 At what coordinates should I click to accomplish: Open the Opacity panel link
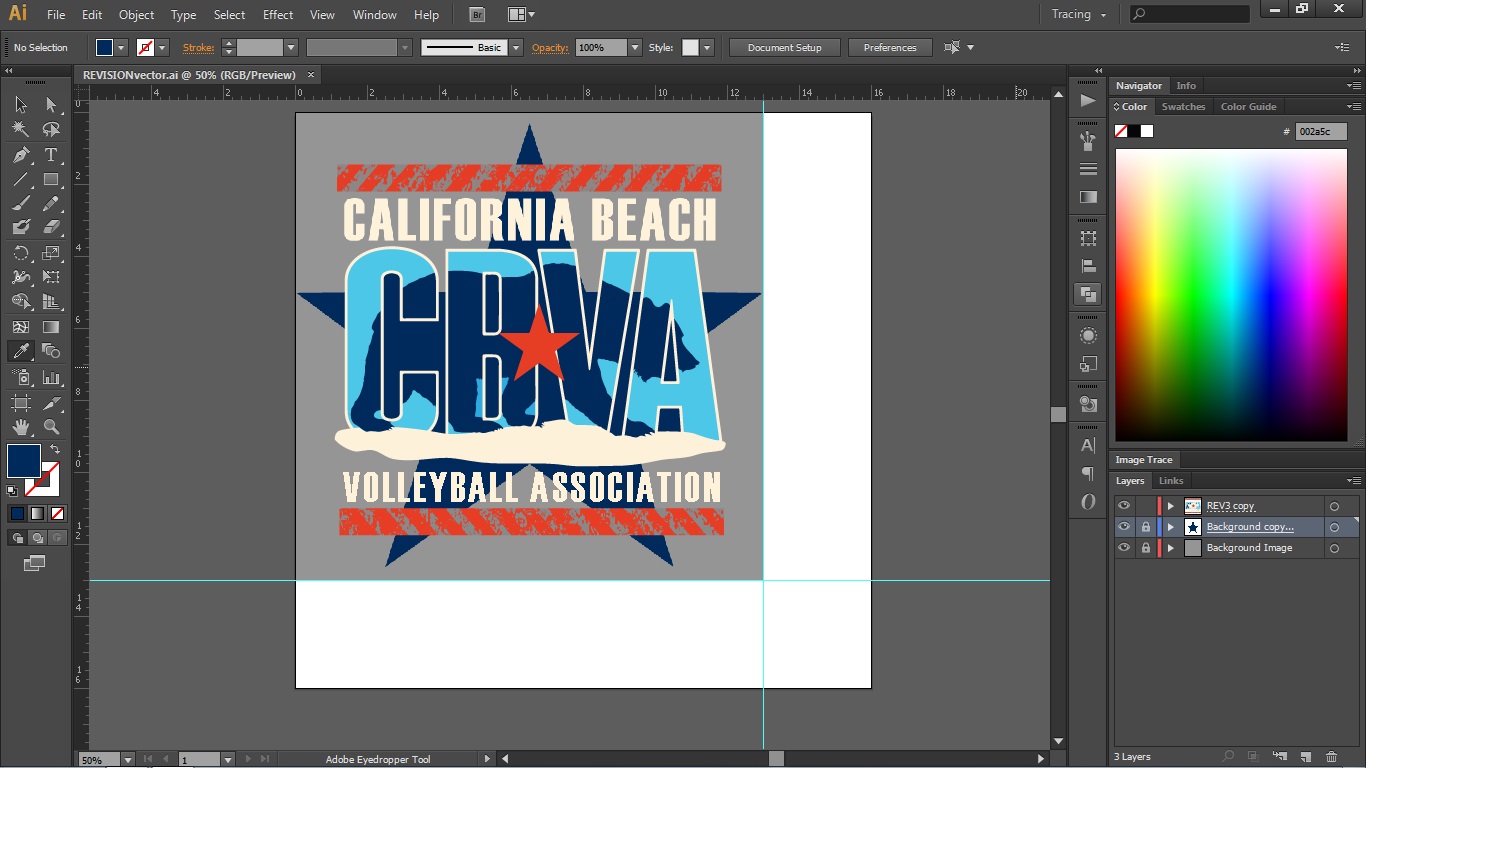coord(550,48)
